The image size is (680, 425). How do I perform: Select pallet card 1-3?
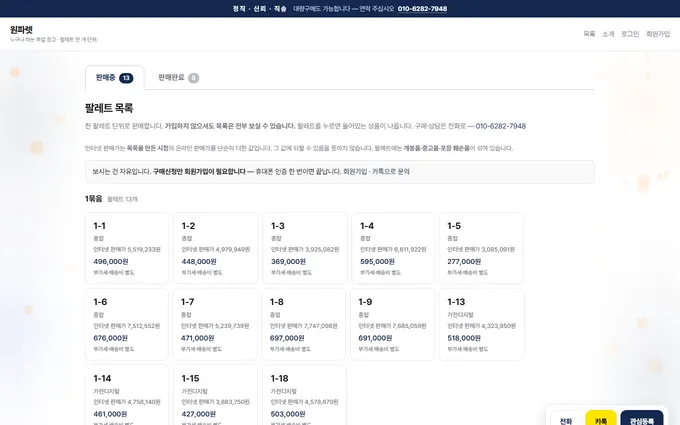pos(304,248)
